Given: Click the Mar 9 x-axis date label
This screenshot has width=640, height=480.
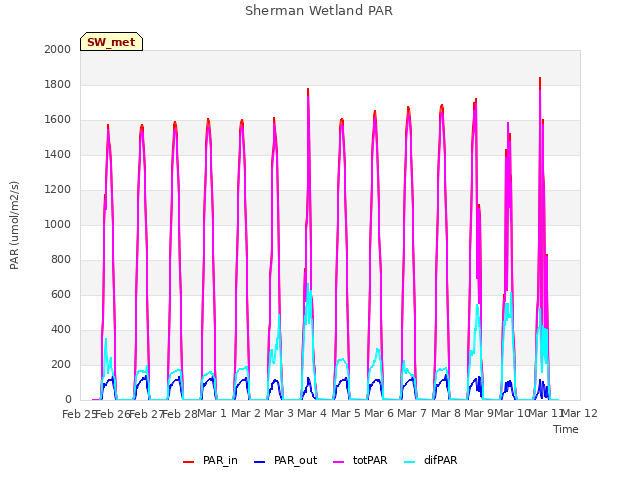Looking at the screenshot, I should point(479,413).
